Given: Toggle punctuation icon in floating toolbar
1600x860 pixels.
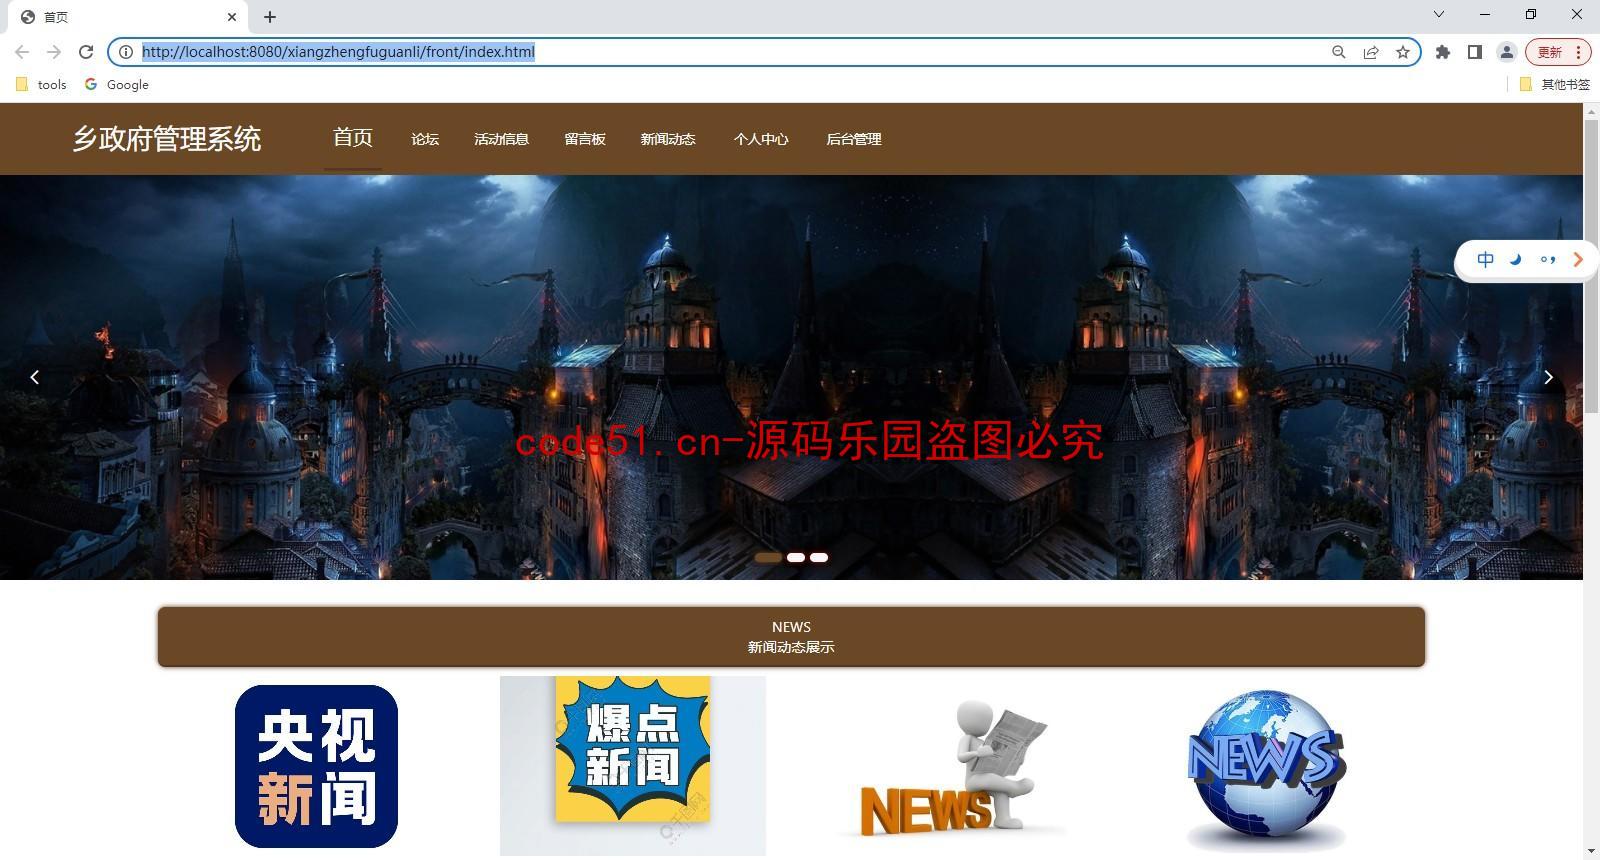Looking at the screenshot, I should [1548, 260].
